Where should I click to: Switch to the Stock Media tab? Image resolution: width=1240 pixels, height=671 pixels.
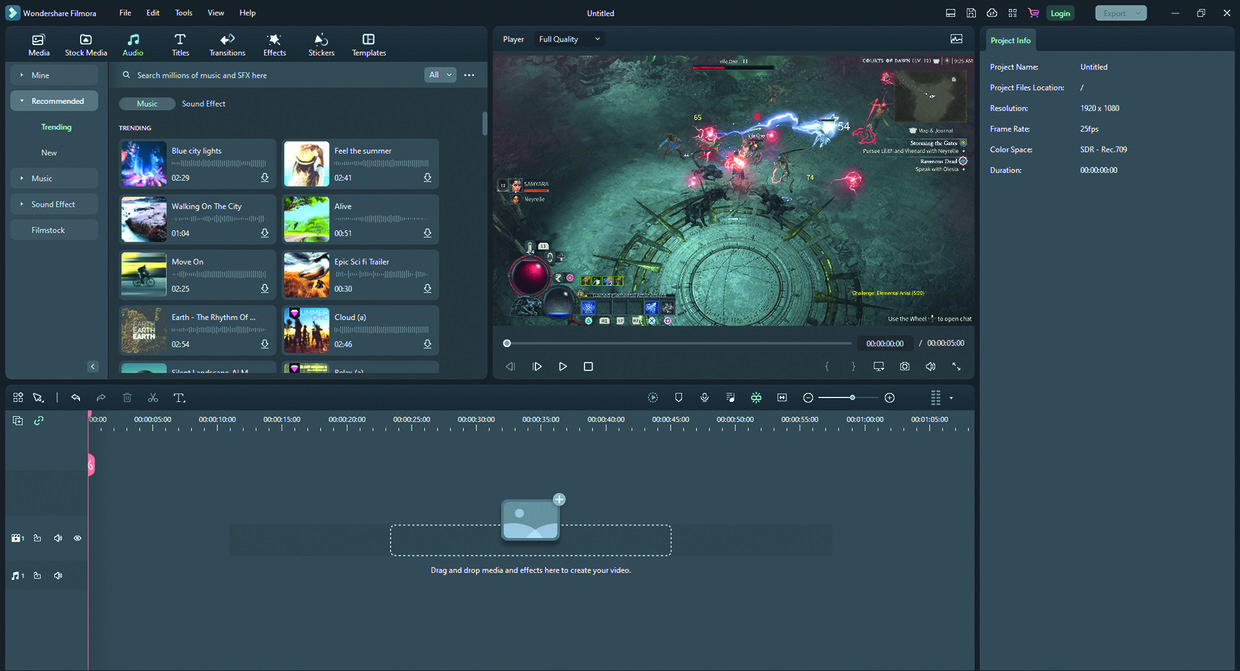coord(86,45)
